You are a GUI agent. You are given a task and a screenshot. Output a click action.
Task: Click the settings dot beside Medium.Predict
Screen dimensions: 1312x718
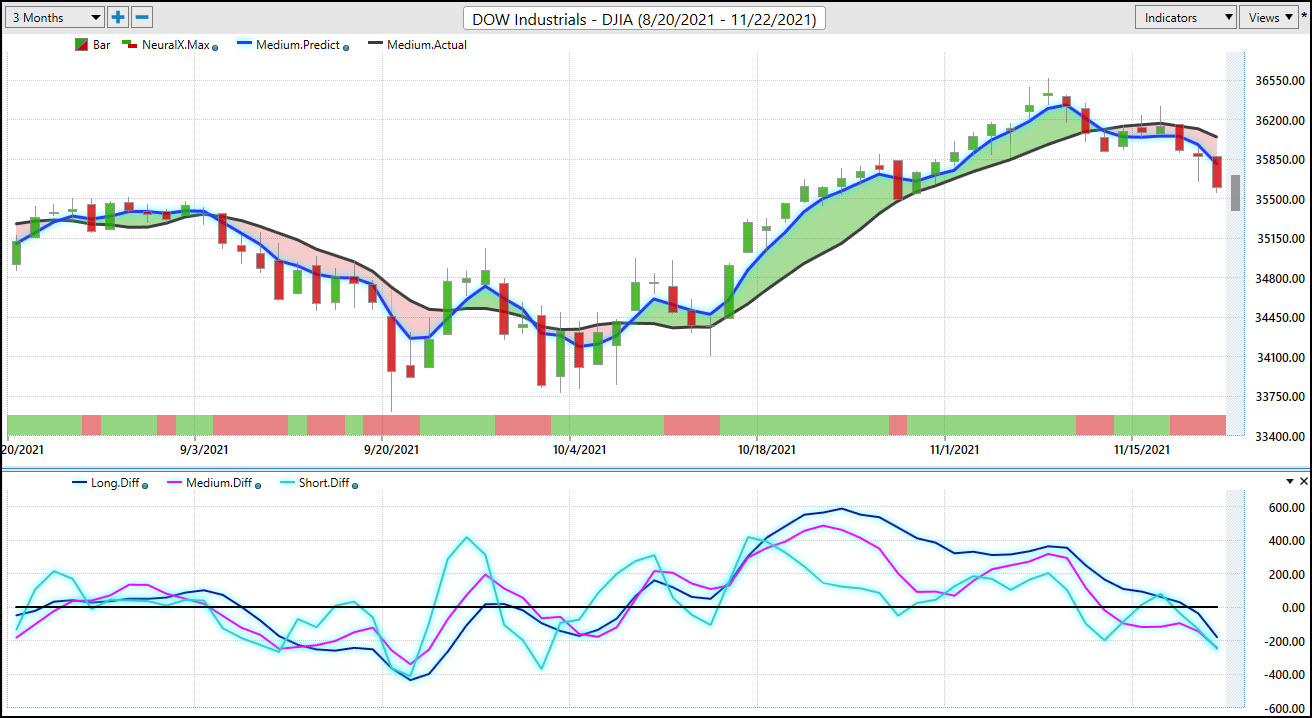[346, 46]
